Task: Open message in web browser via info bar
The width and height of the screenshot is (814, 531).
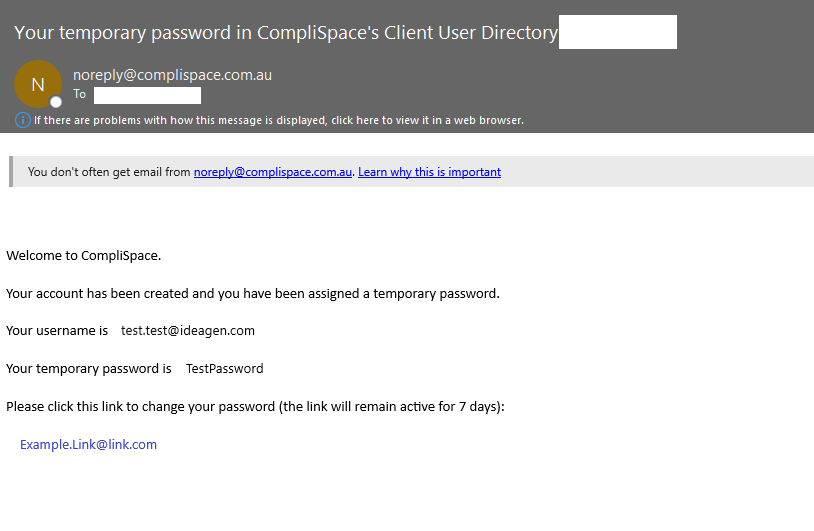Action: [278, 120]
